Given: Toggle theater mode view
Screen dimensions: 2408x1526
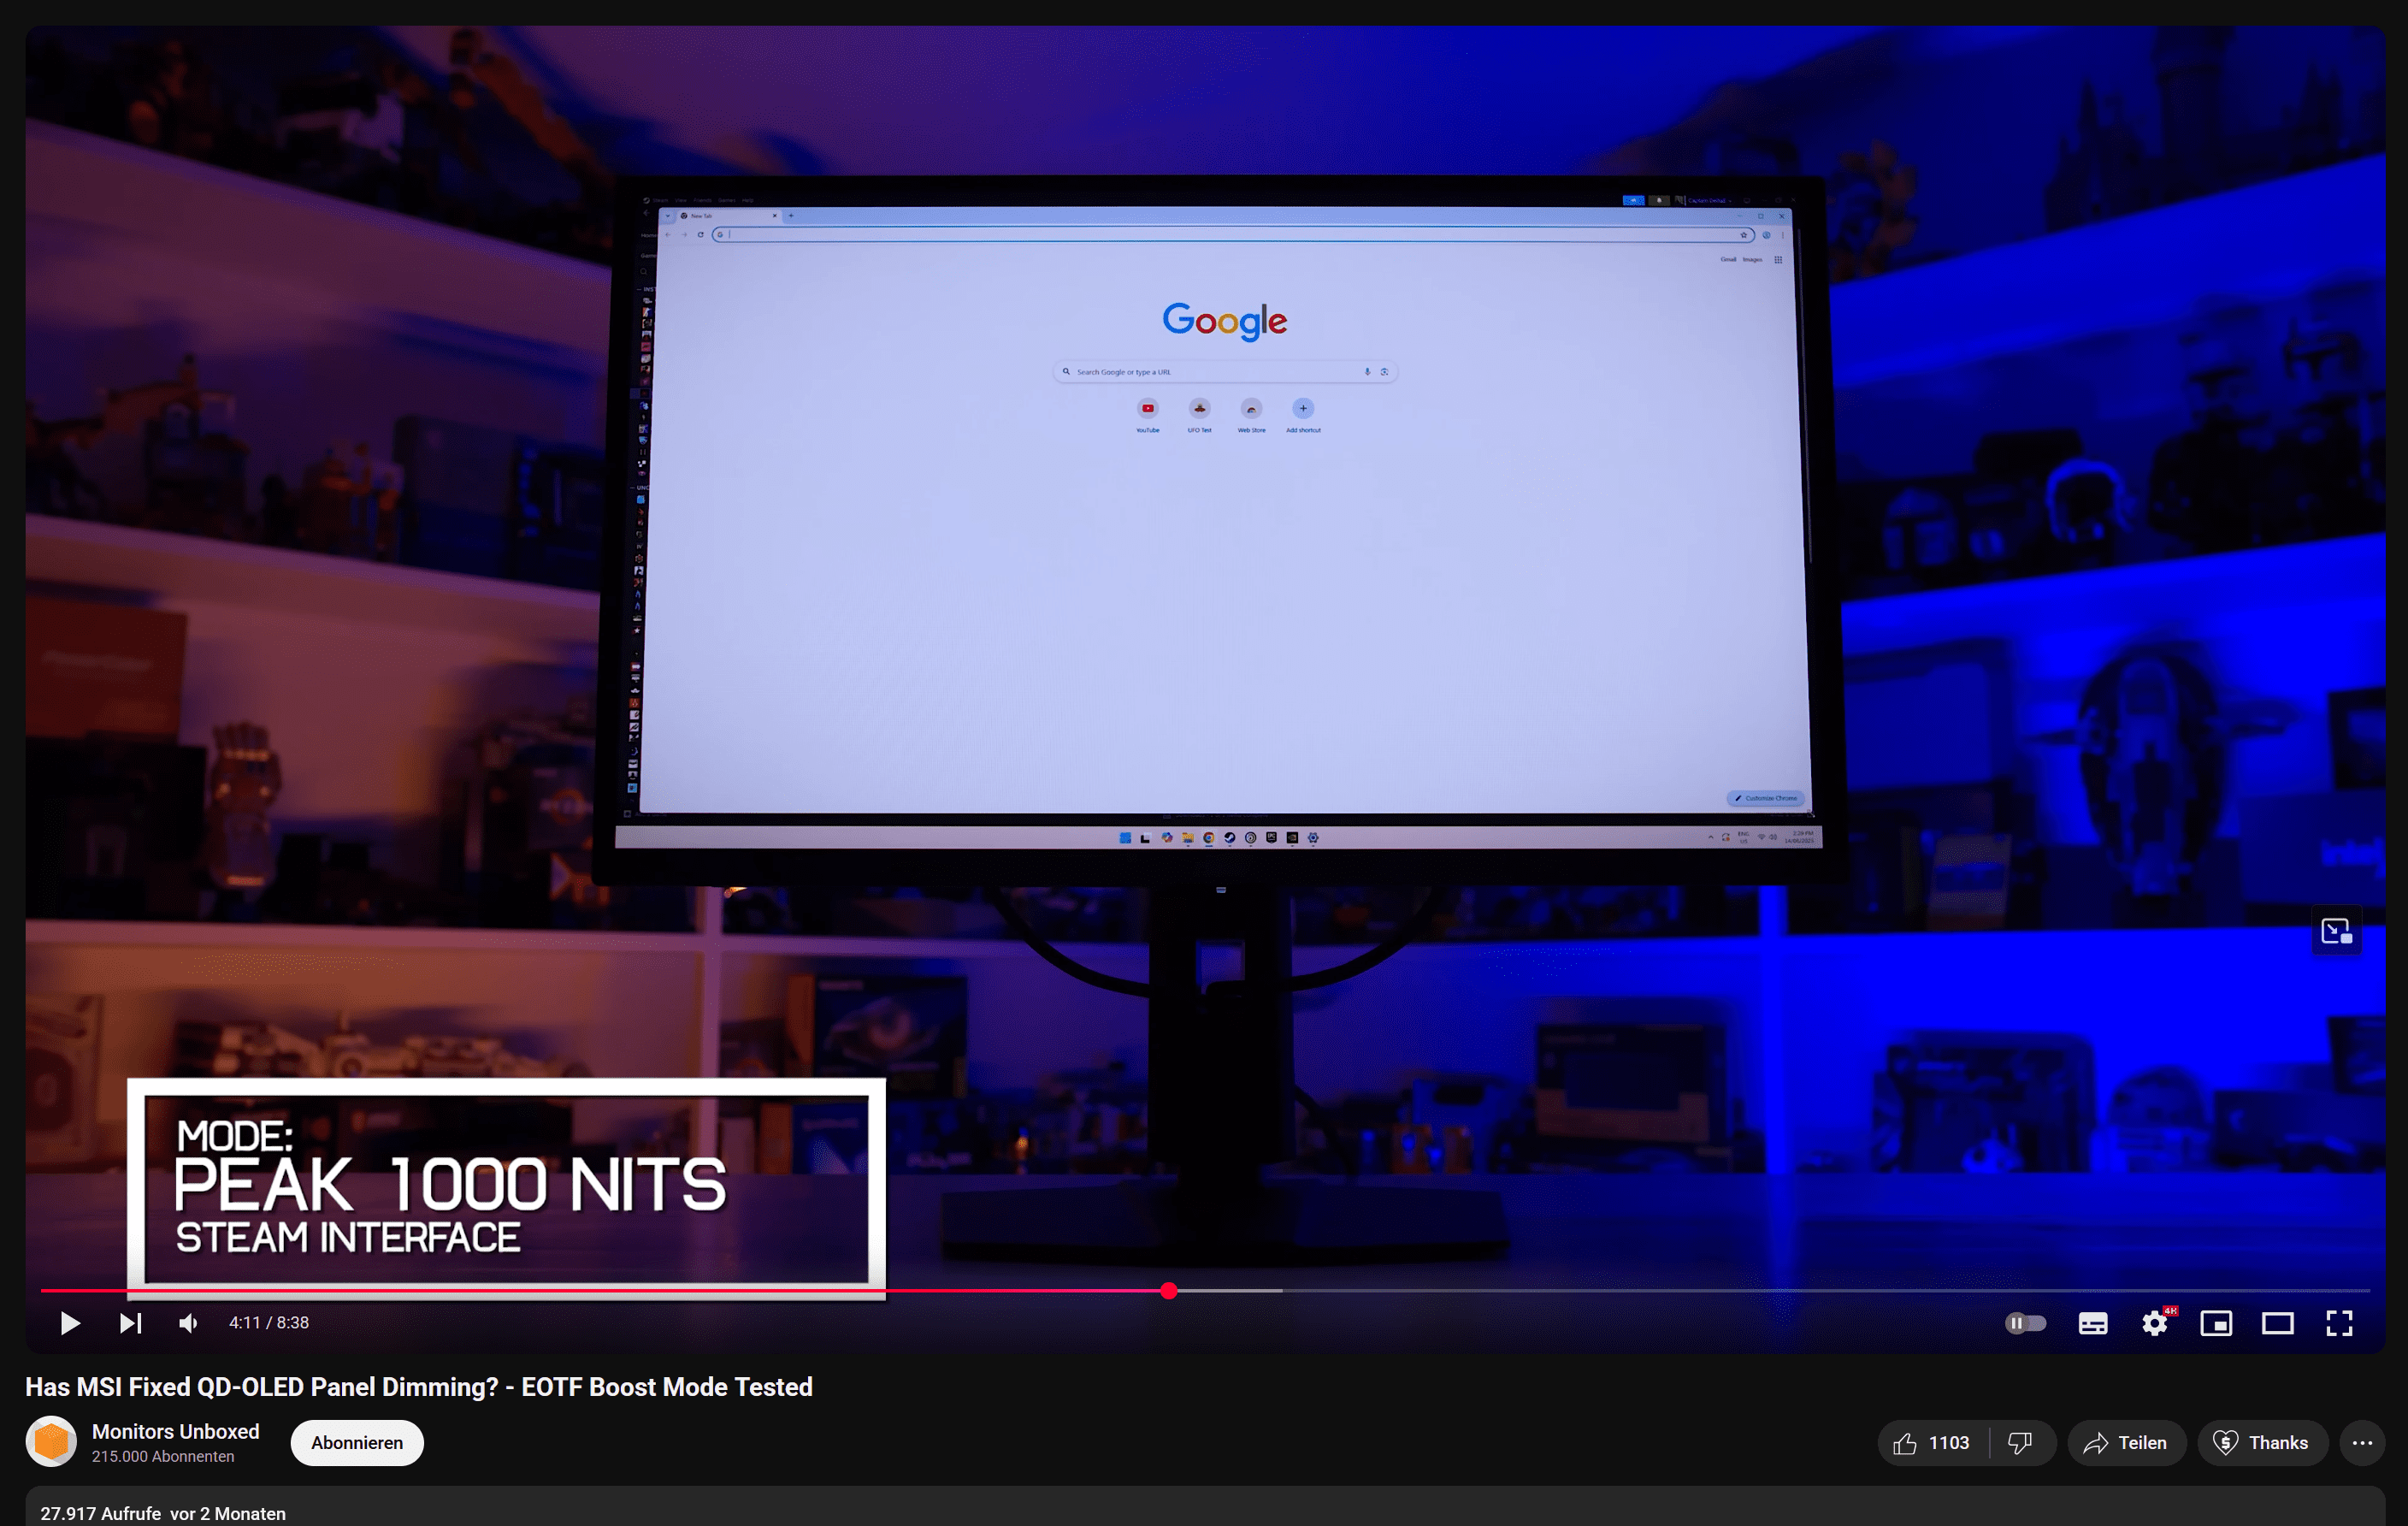Looking at the screenshot, I should coord(2277,1323).
